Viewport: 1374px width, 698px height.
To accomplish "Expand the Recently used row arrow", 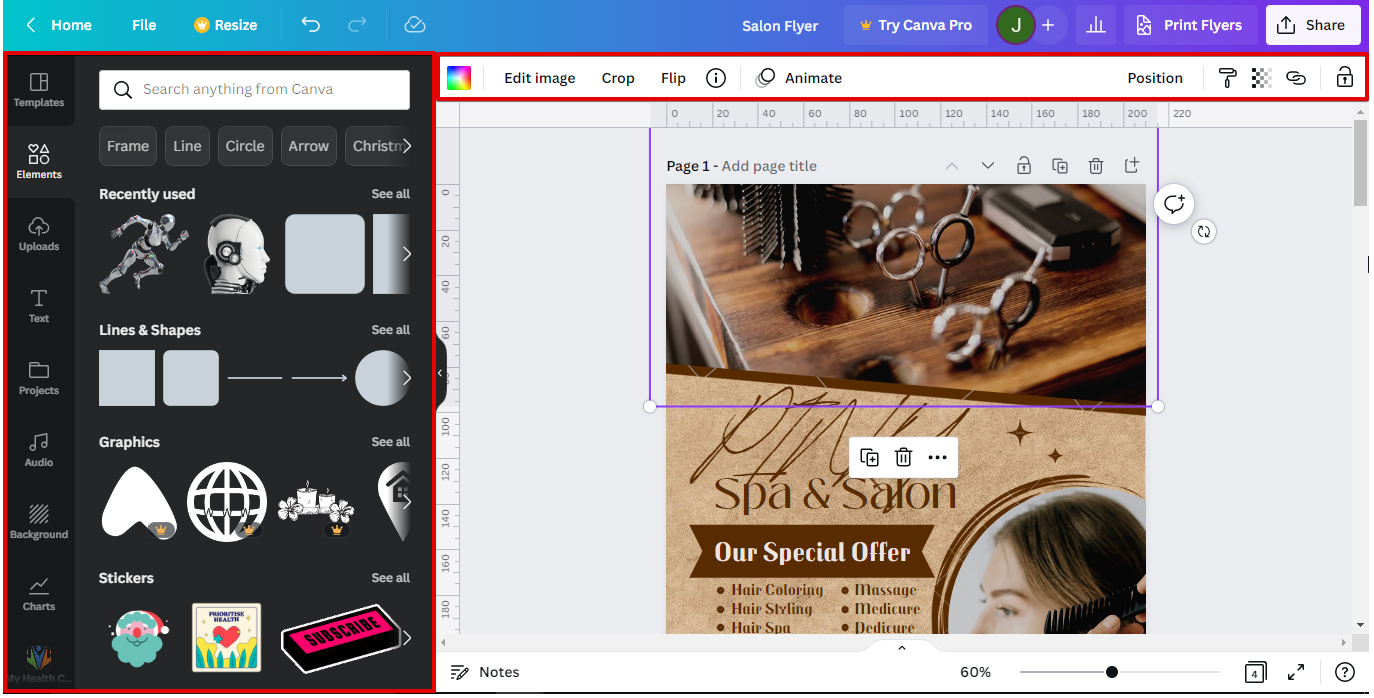I will 406,254.
